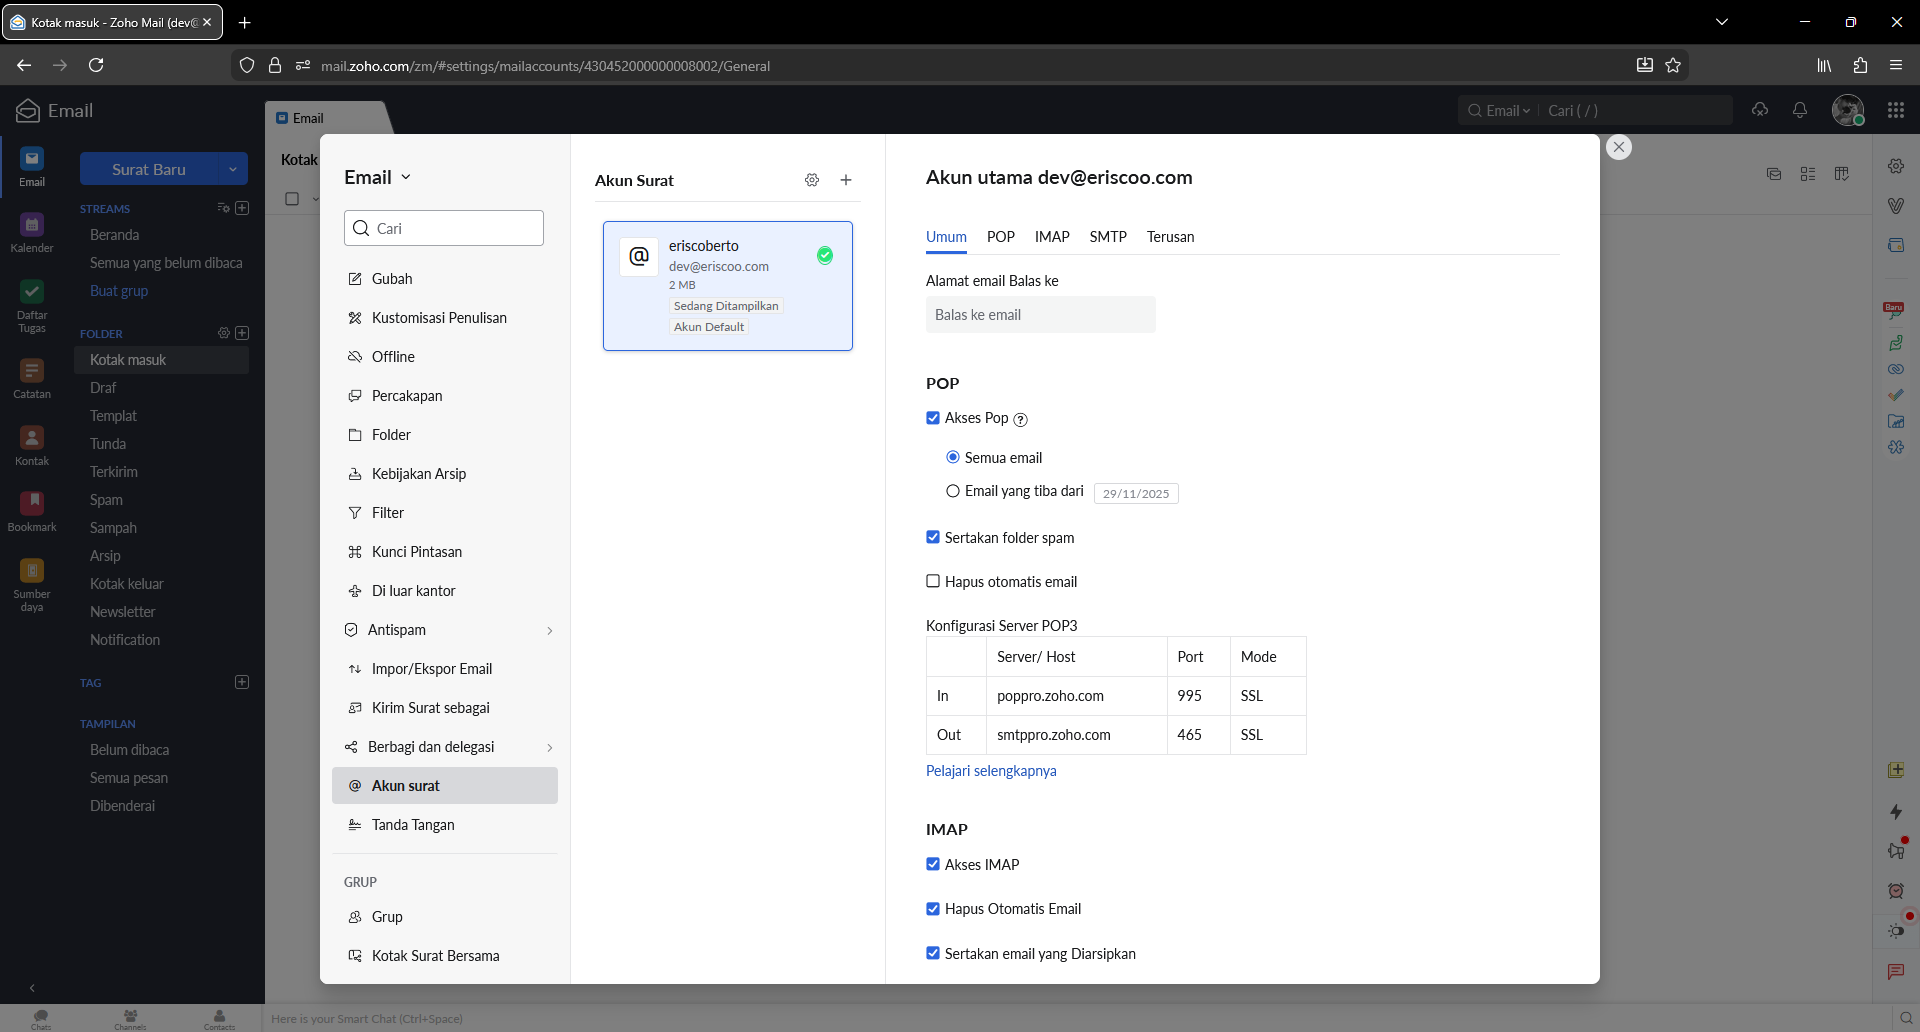This screenshot has height=1032, width=1920.
Task: Uncheck the Akses Pop checkbox
Action: [933, 418]
